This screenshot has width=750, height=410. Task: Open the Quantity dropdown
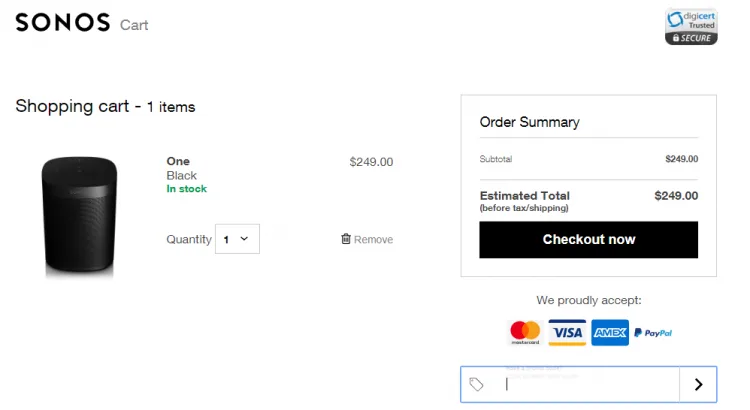238,239
